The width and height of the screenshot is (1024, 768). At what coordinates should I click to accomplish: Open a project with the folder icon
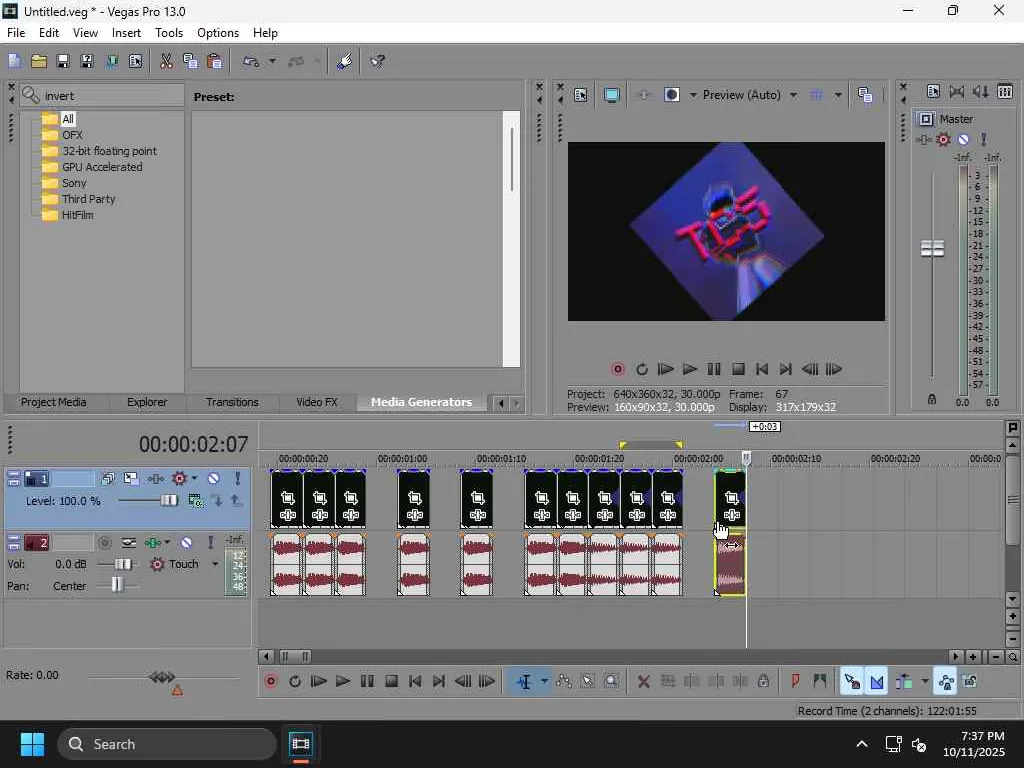(39, 61)
